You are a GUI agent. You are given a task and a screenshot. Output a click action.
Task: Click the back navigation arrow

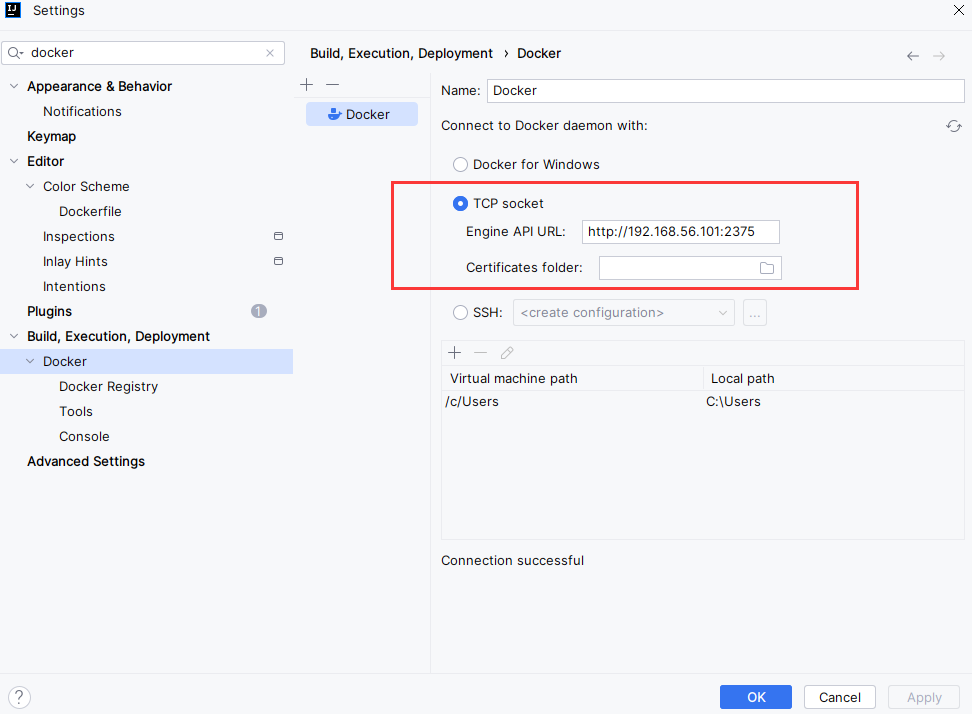913,56
